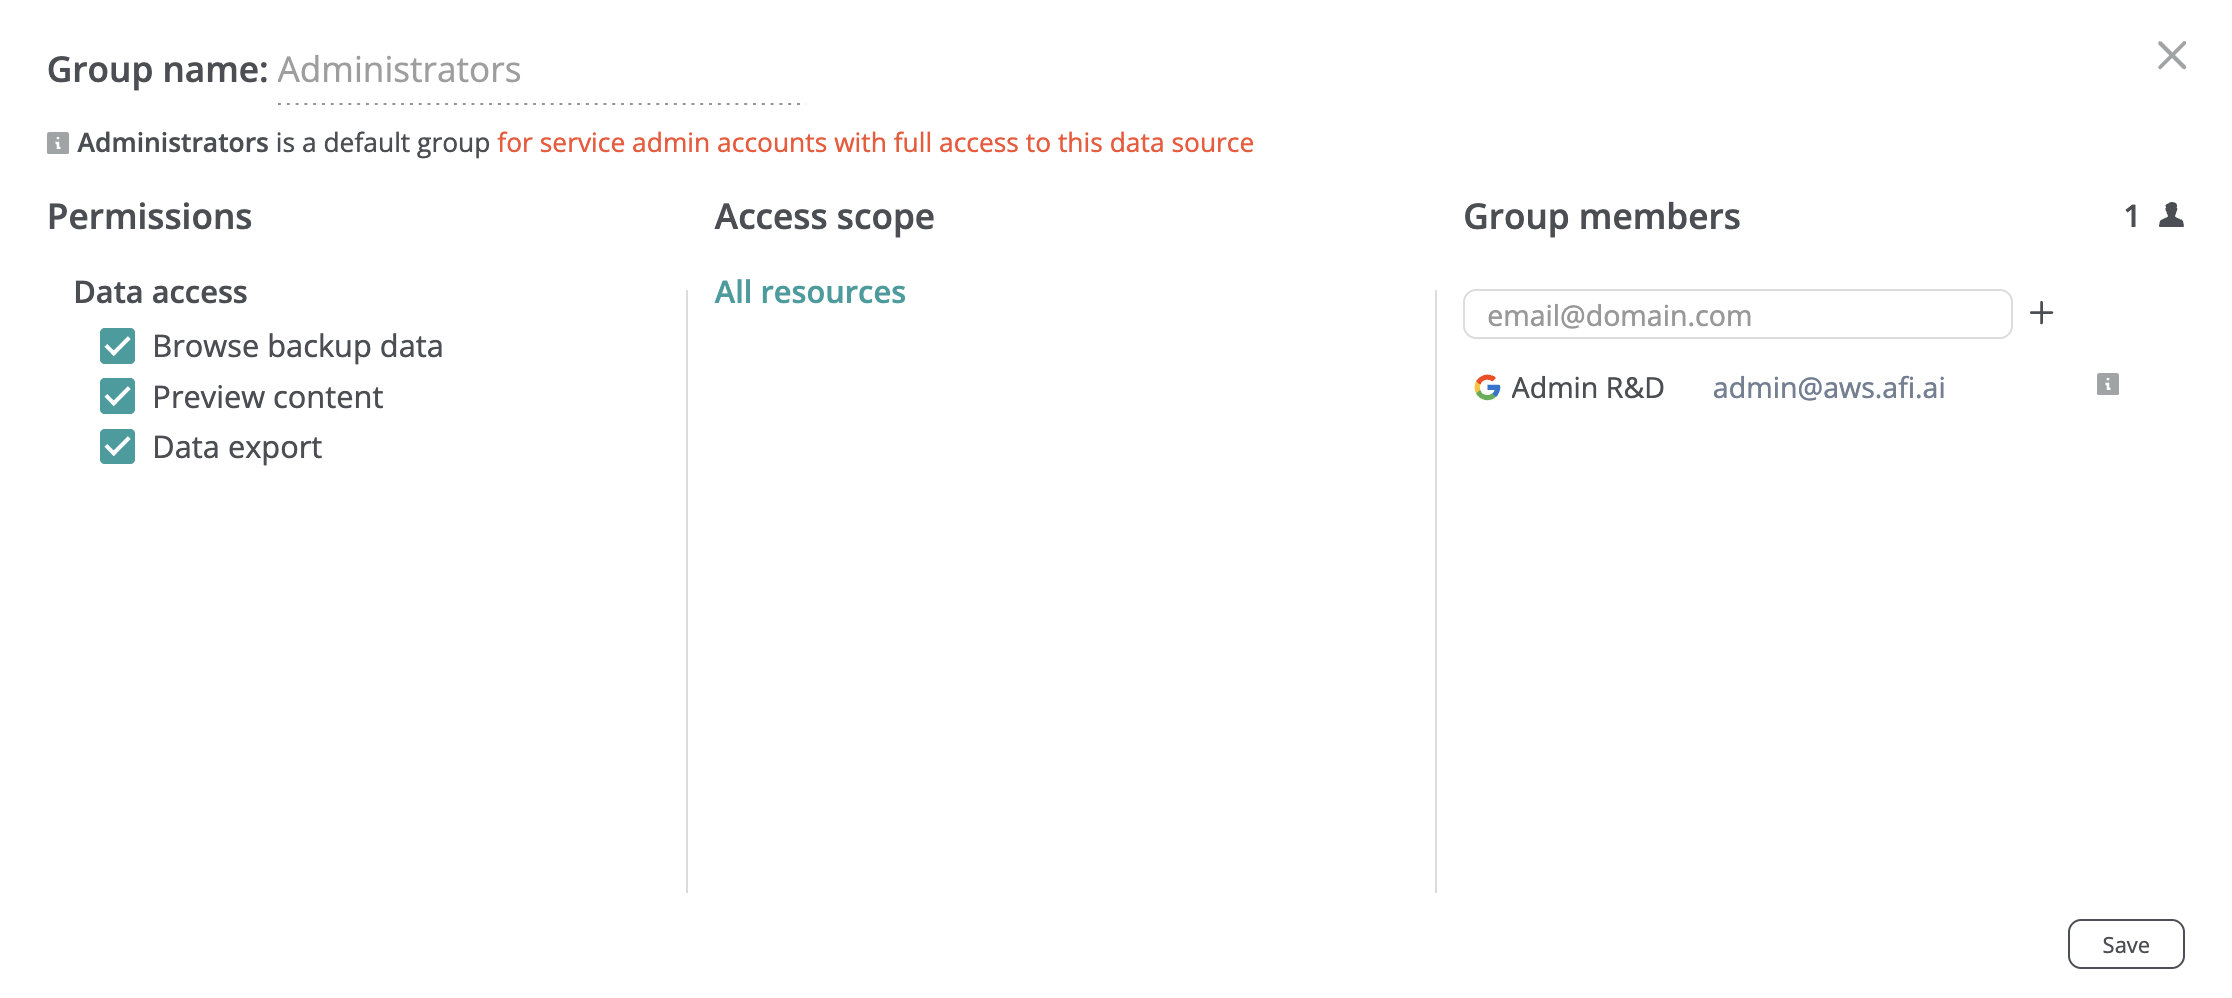Click the Admin R&D member name

tap(1587, 388)
